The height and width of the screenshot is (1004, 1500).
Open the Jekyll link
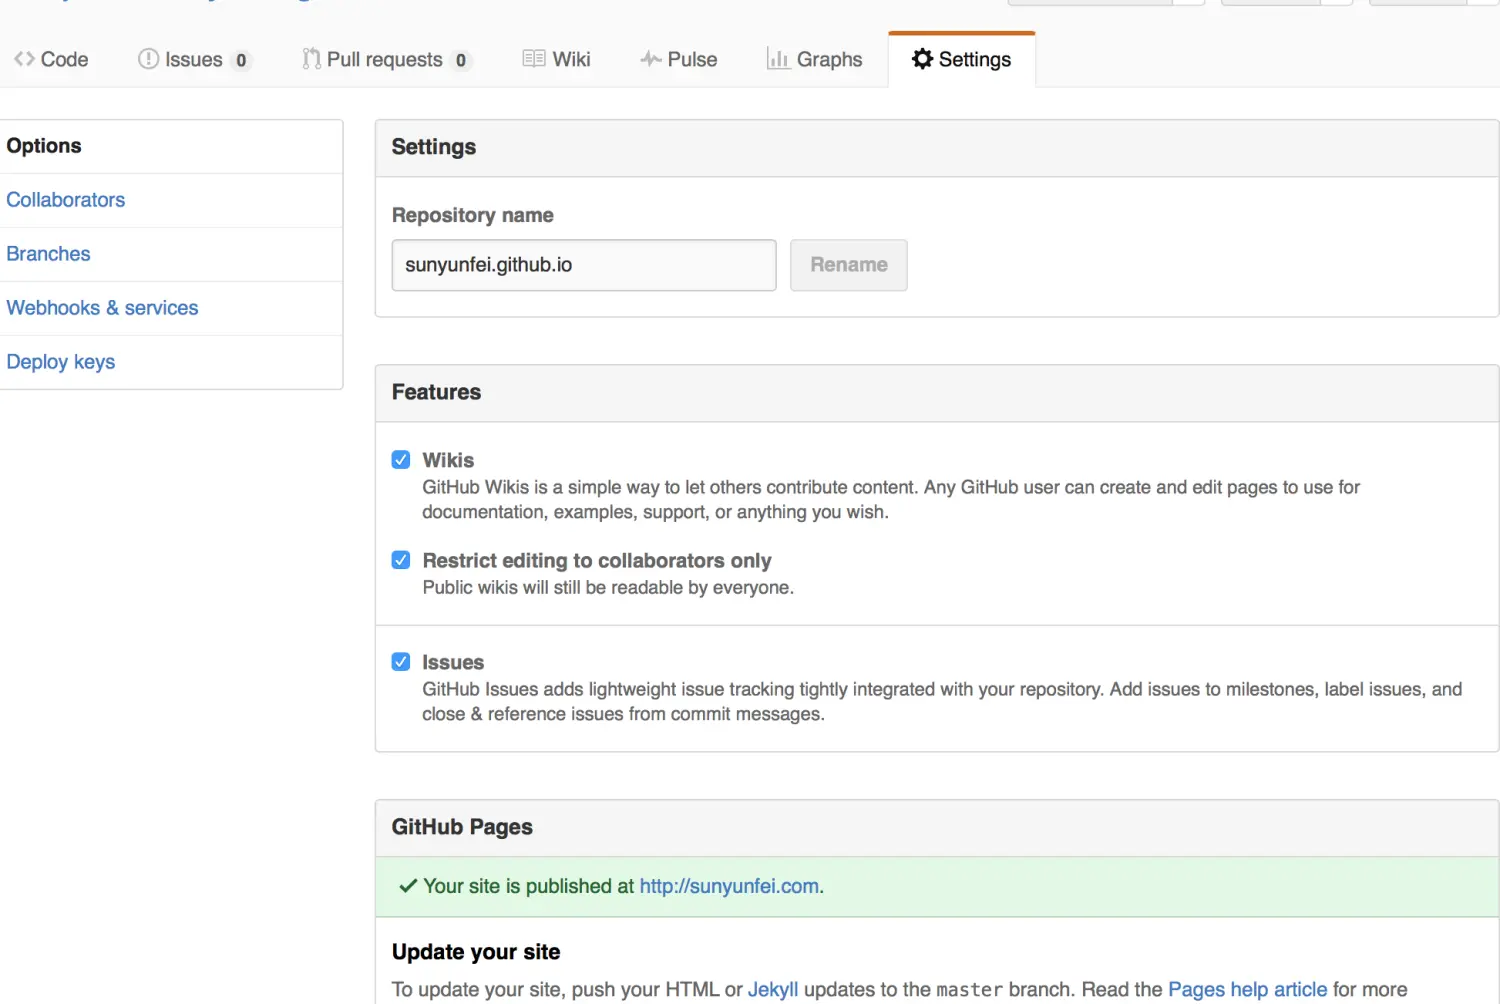click(773, 989)
